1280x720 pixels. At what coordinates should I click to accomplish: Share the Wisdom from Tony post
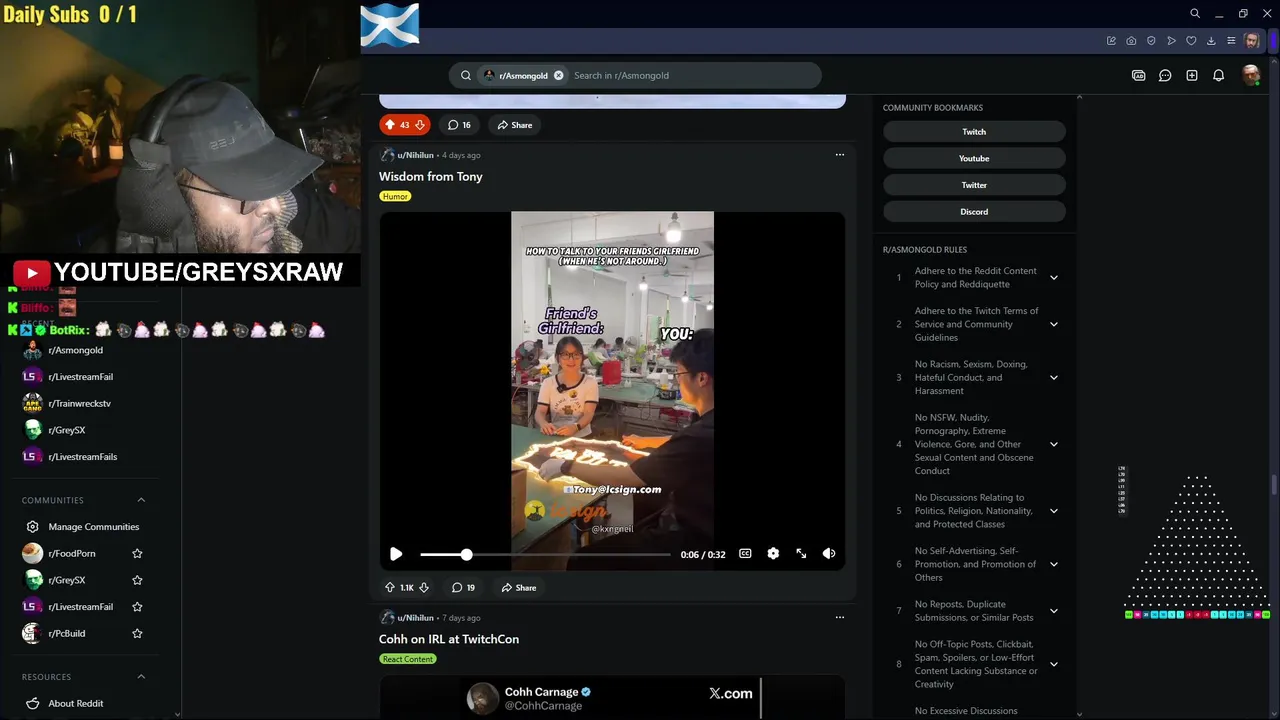coord(519,588)
